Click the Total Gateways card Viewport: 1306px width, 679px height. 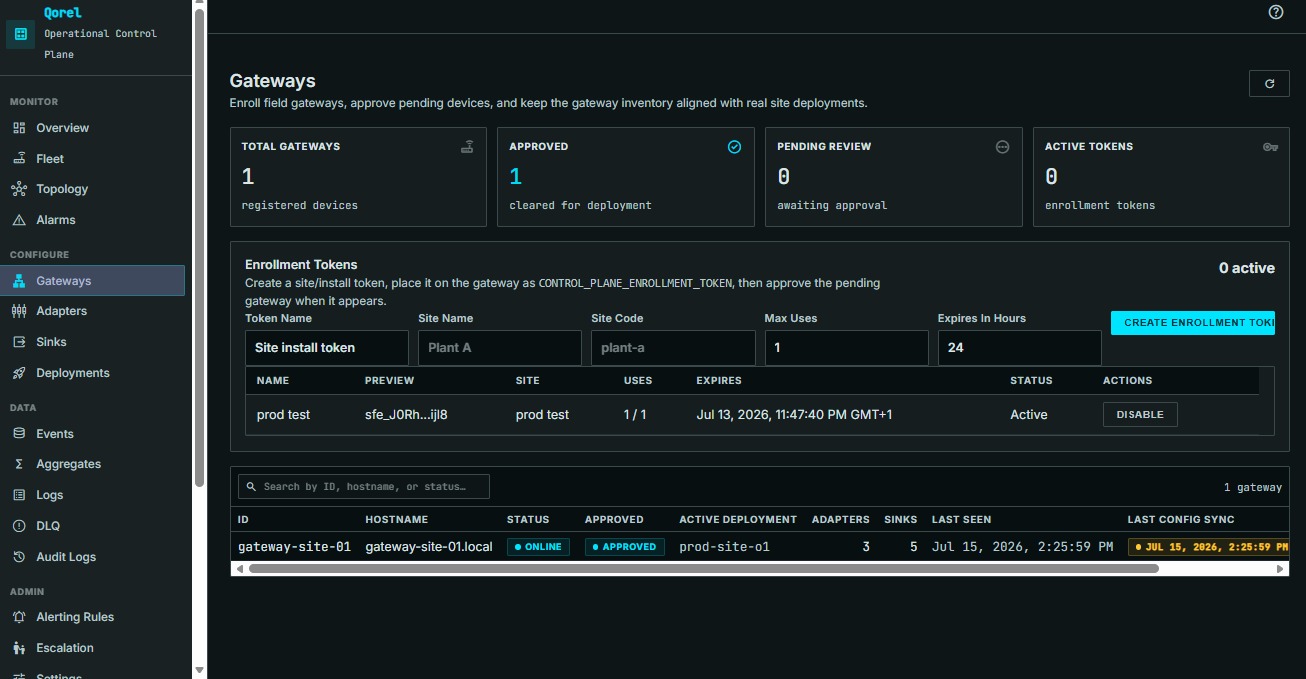click(x=358, y=177)
